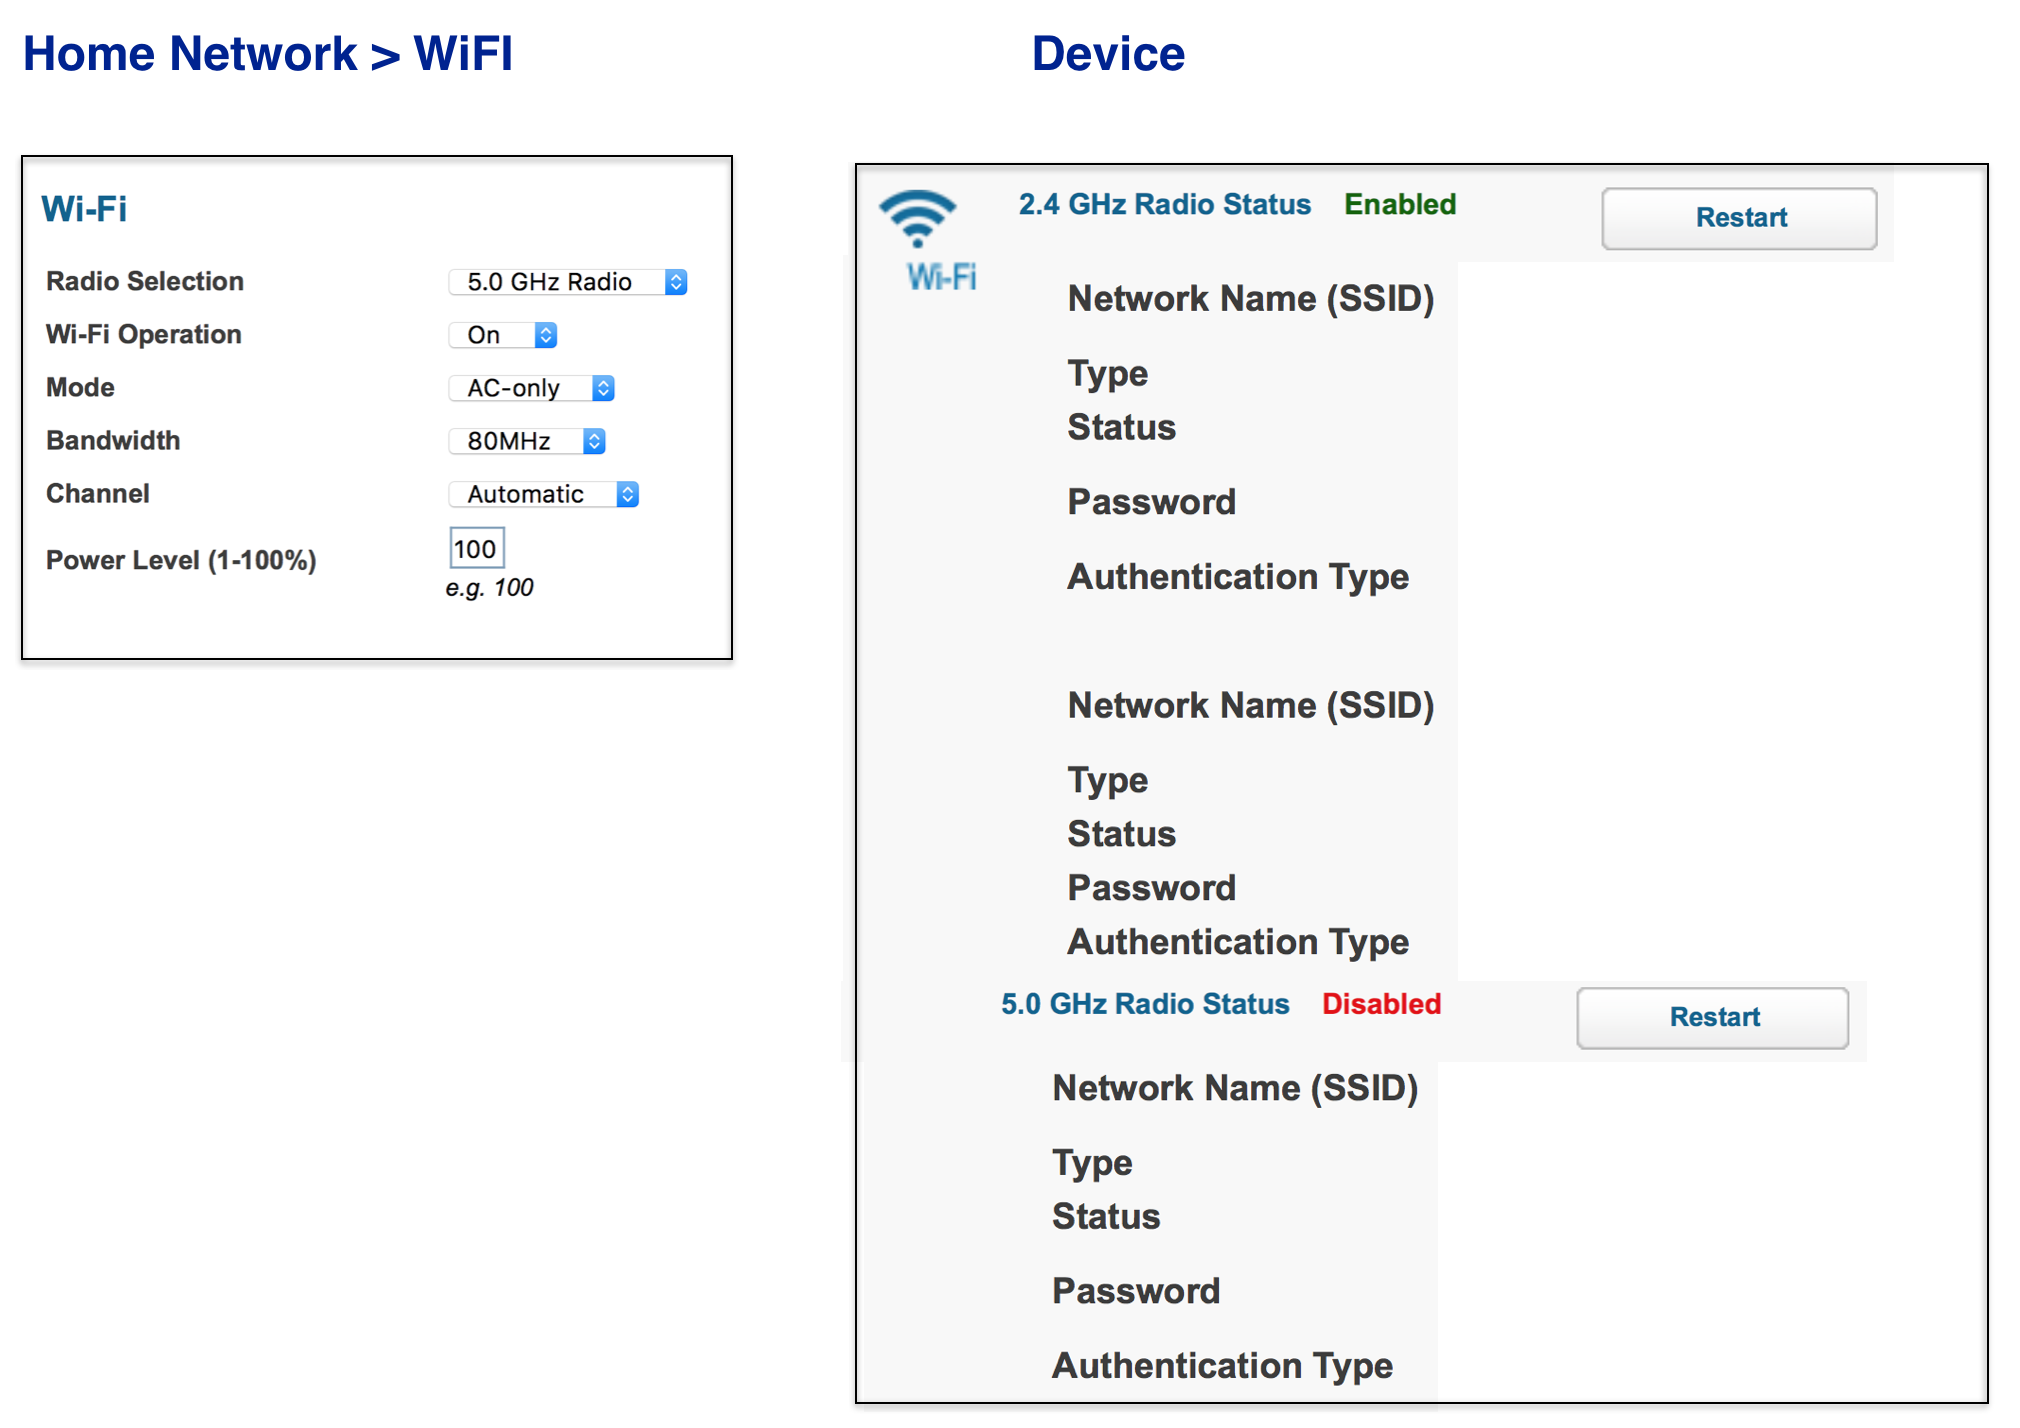Select the 2.4 GHz Radio Status heading
Image resolution: width=2020 pixels, height=1428 pixels.
1164,205
